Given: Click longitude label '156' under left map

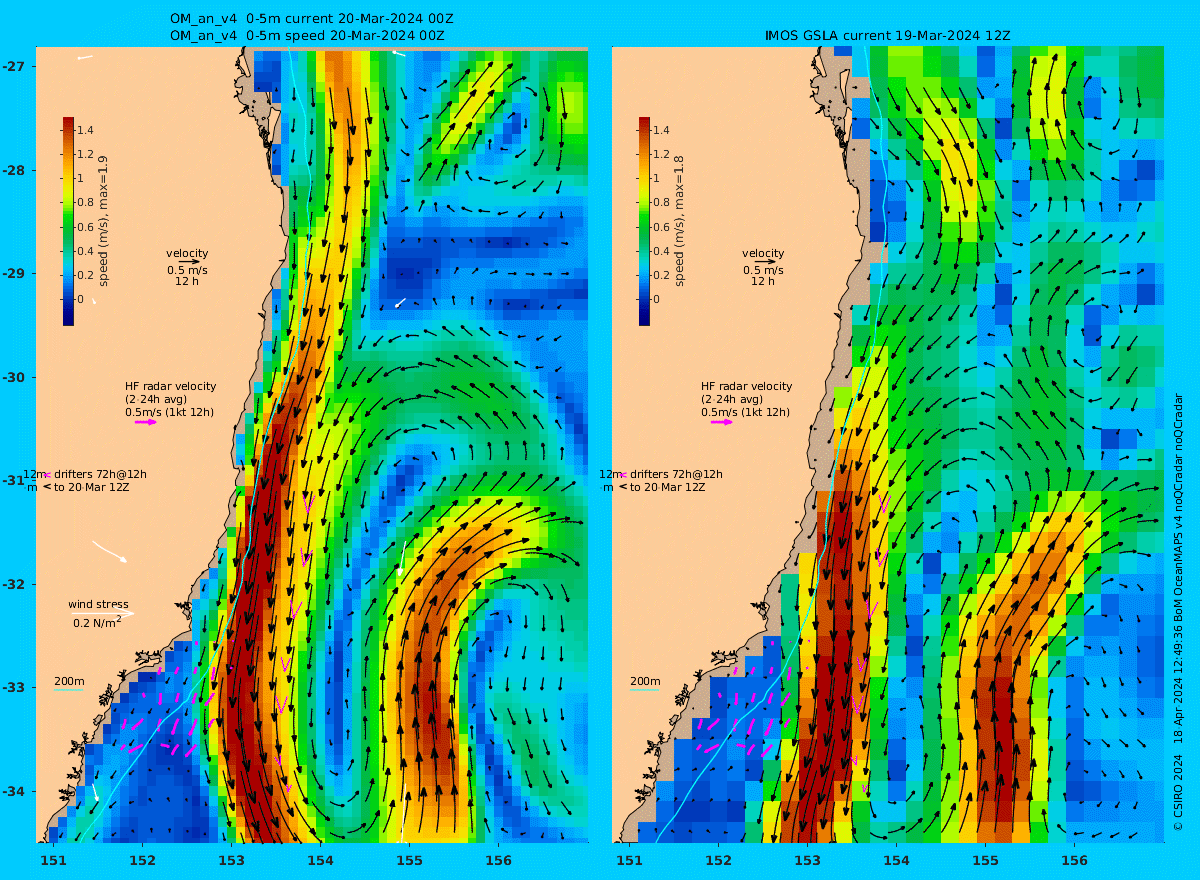Looking at the screenshot, I should click(x=498, y=860).
